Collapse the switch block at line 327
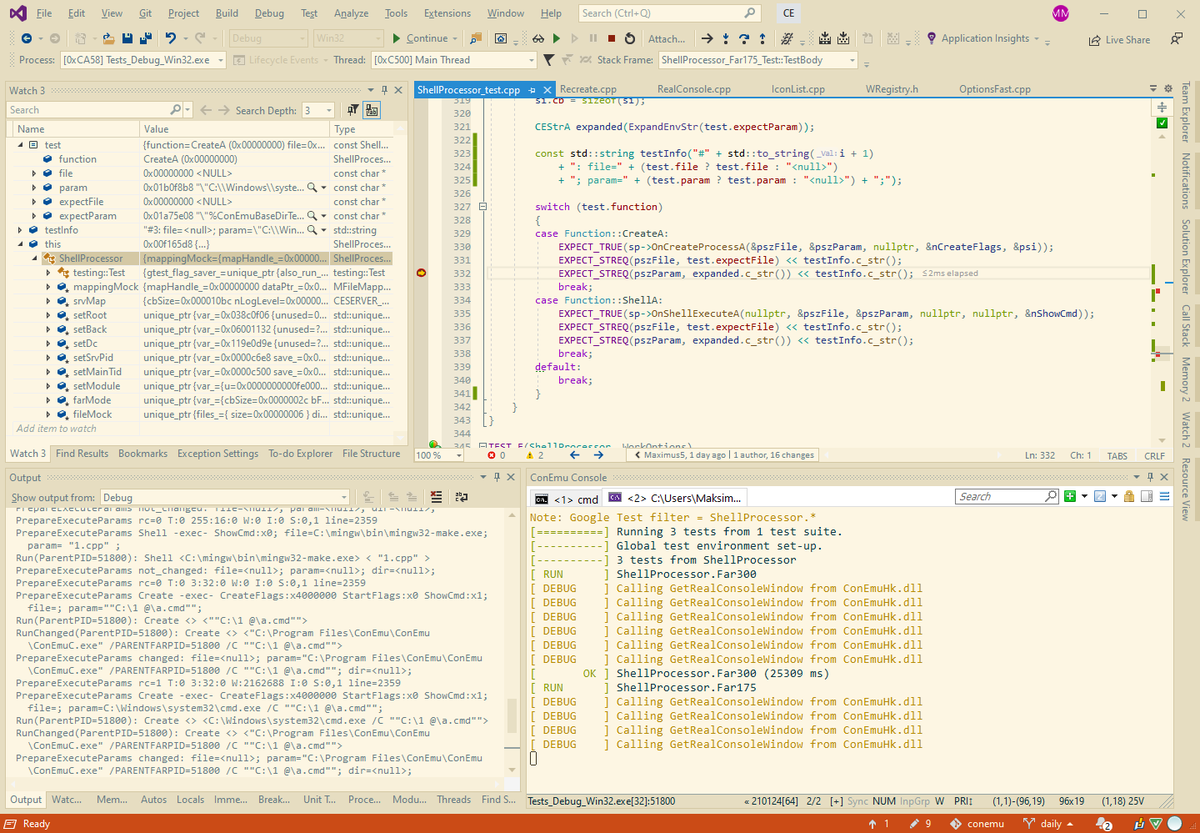This screenshot has height=833, width=1200. click(x=482, y=206)
